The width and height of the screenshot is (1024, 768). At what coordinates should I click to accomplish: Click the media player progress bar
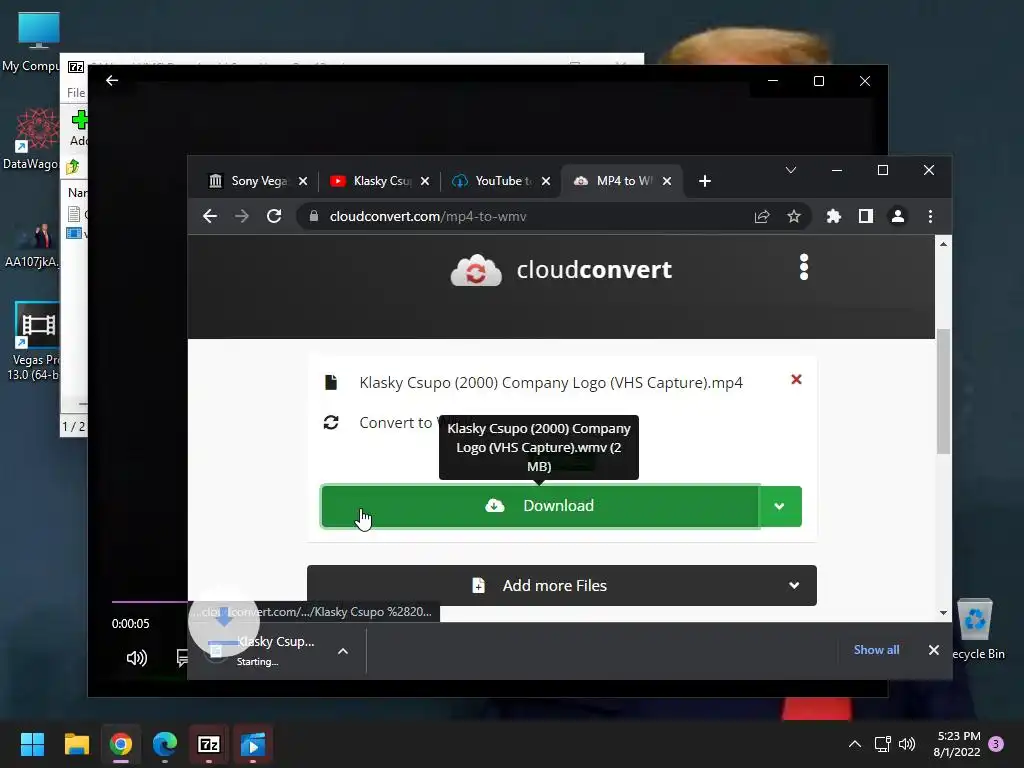(150, 601)
